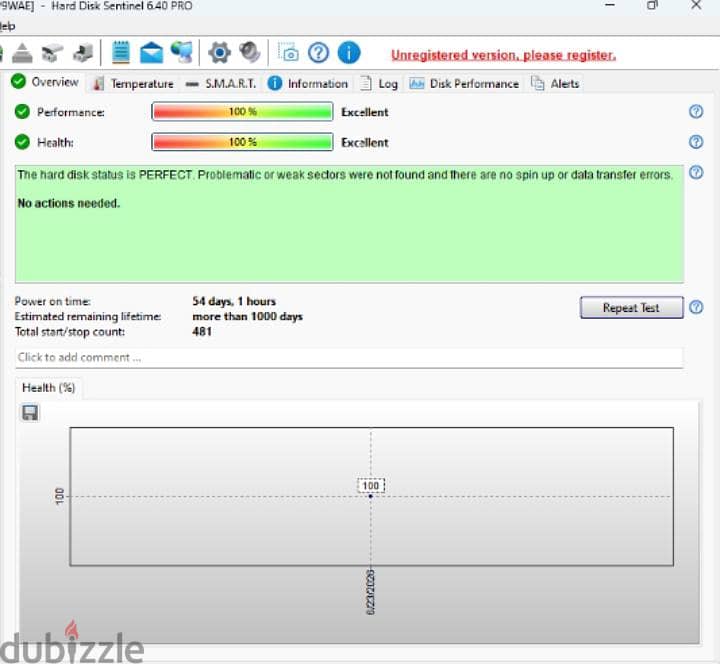720x664 pixels.
Task: Click the disk drives toolbar icon
Action: coord(52,53)
